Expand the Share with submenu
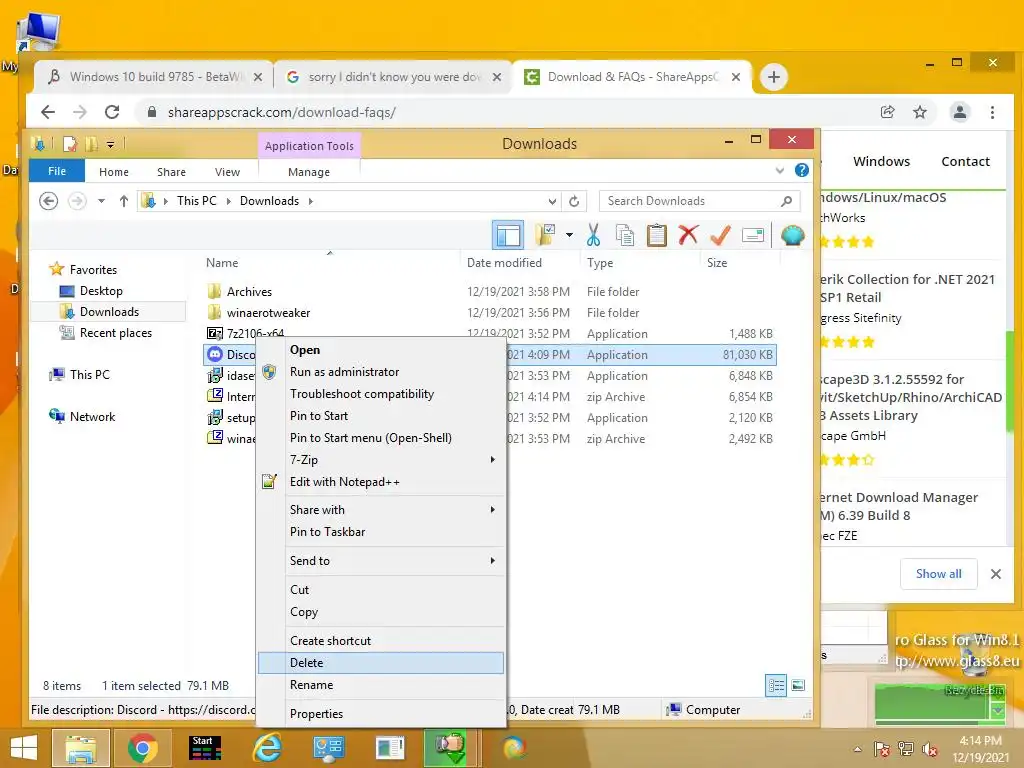 coord(381,510)
